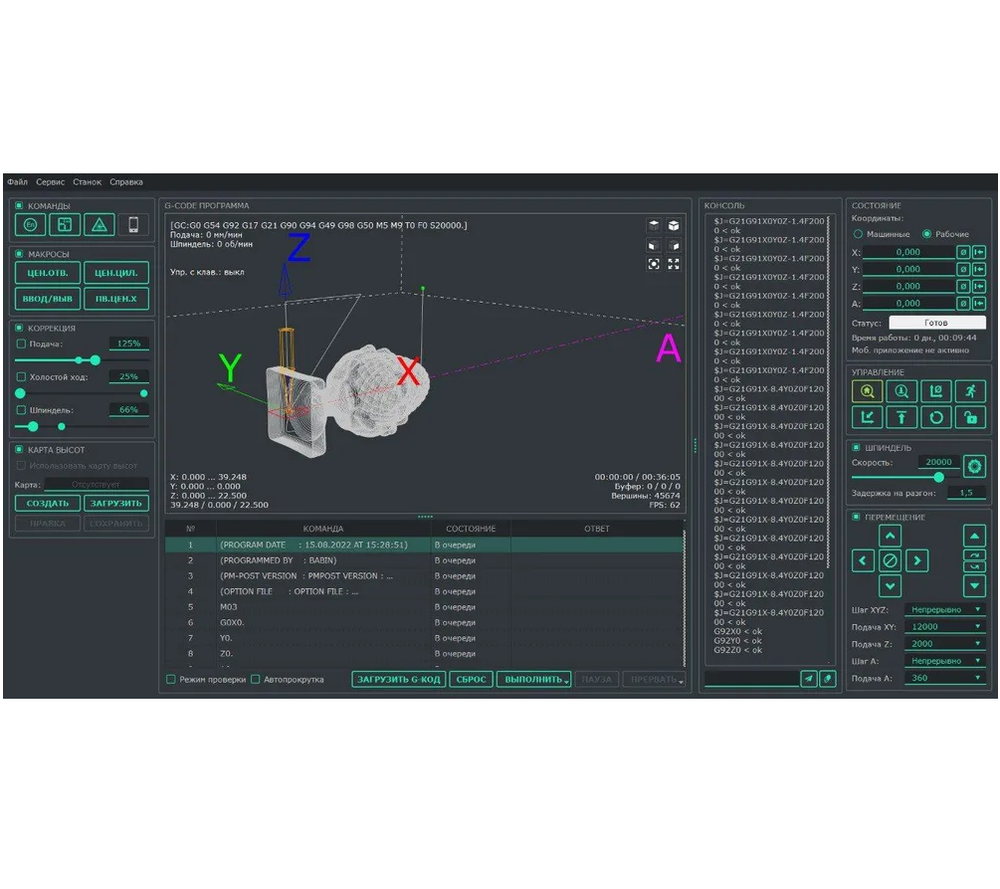Click the СБРОС button
The image size is (1000, 889).
(x=470, y=679)
